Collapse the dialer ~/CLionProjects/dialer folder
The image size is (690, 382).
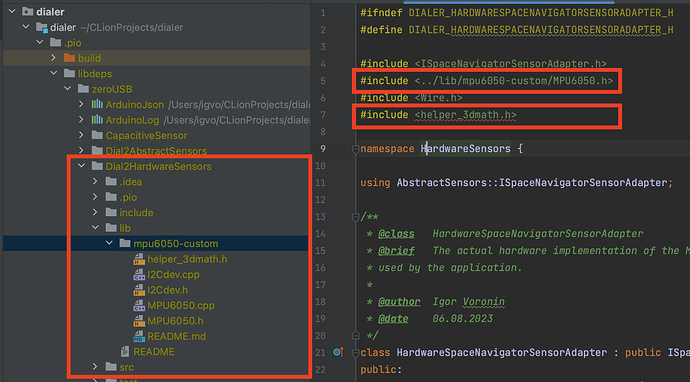(26, 27)
